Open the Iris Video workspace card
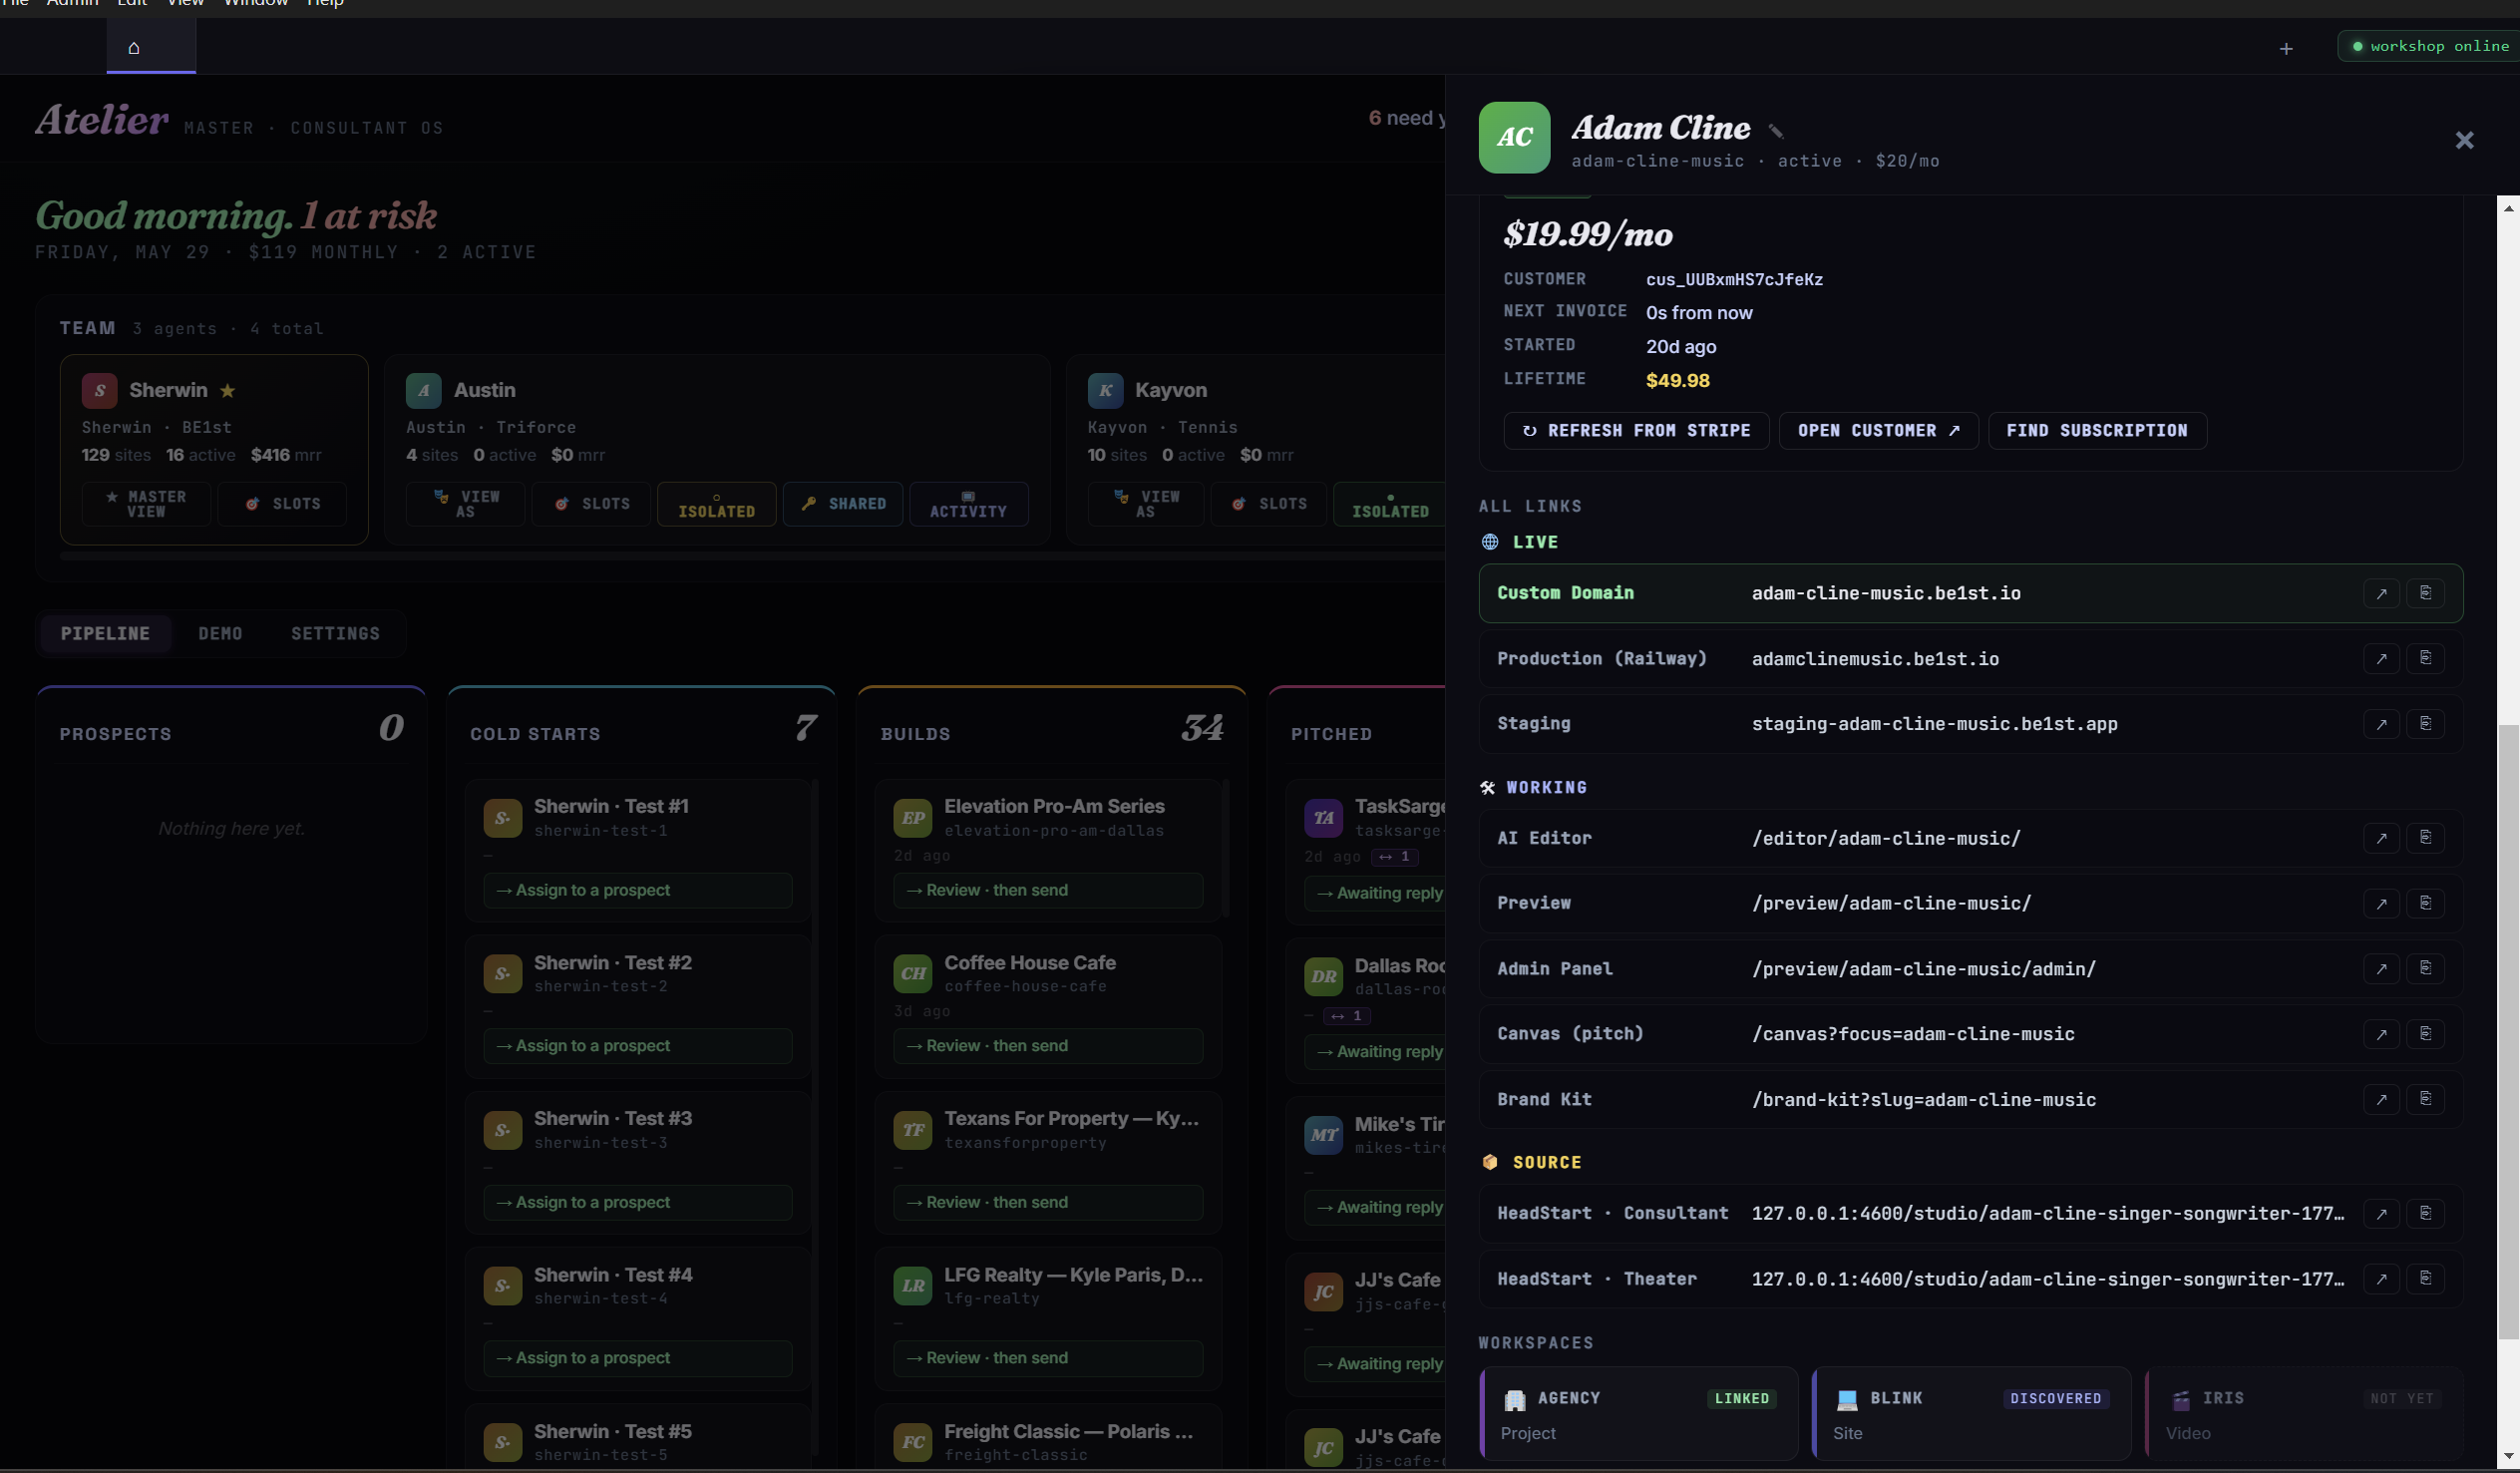The width and height of the screenshot is (2520, 1473). 2304,1415
